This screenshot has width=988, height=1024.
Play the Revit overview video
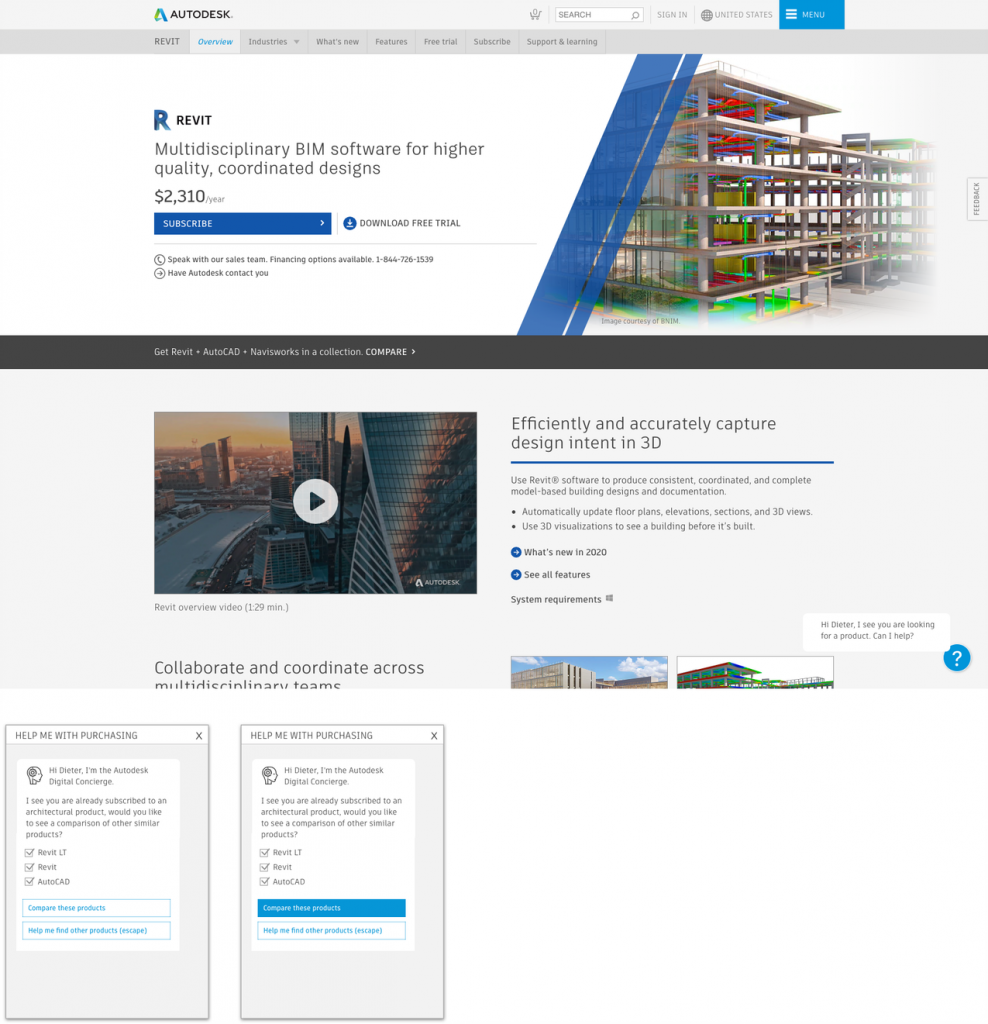pos(315,502)
